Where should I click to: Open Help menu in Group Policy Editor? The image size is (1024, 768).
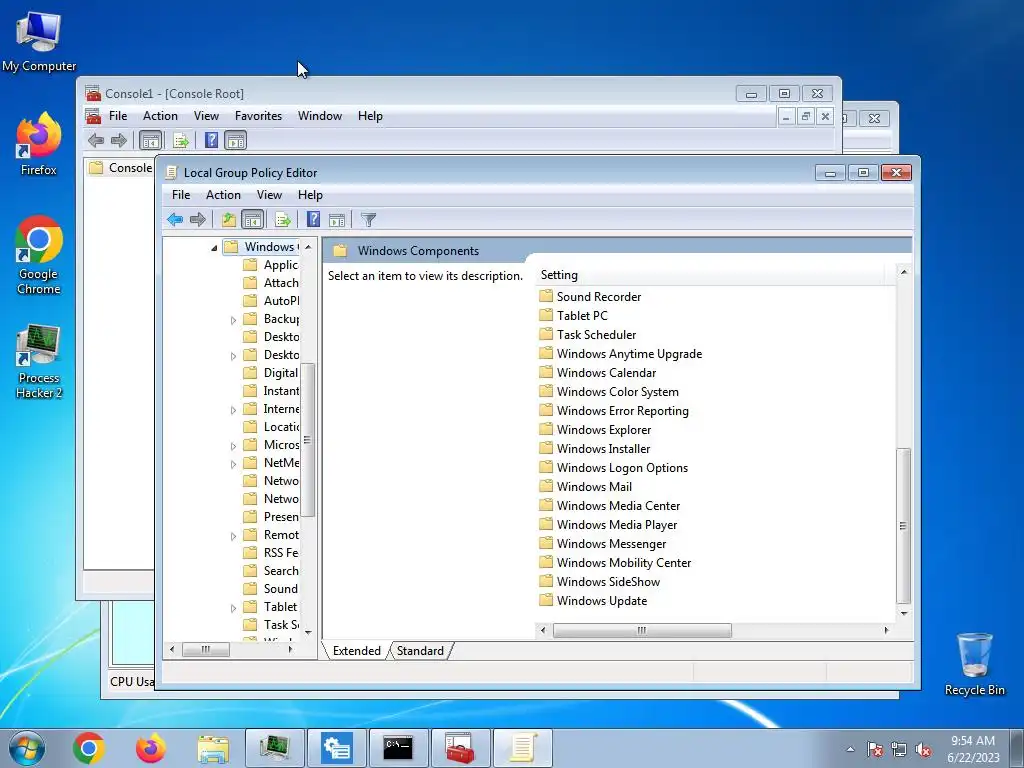coord(310,195)
